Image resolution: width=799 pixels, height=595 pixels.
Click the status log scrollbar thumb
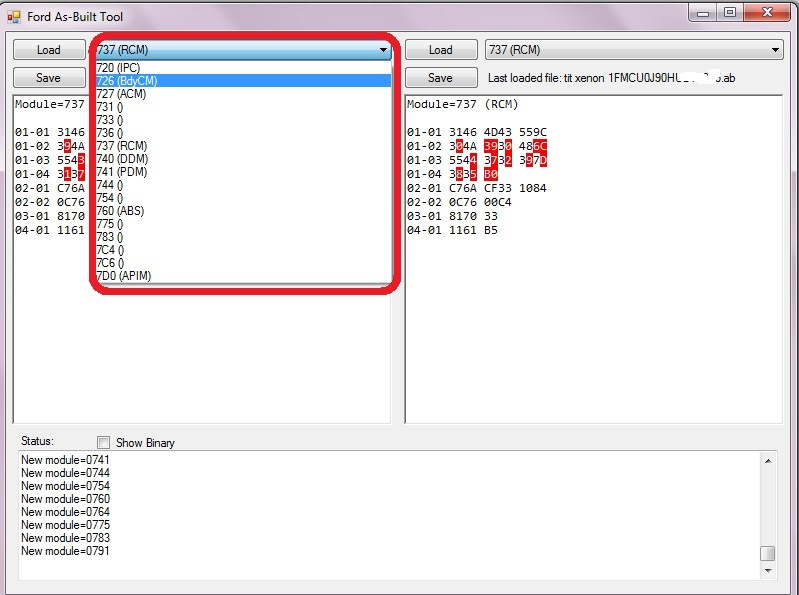point(768,553)
